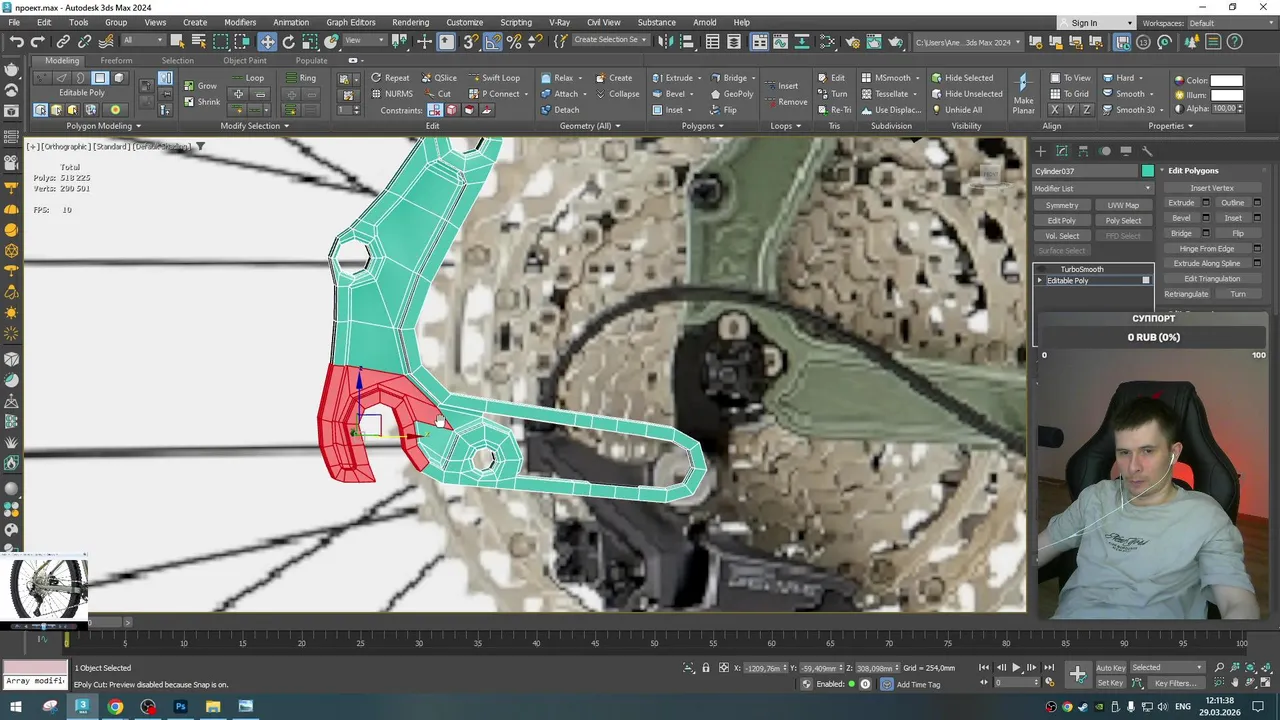Open the Create command panel tab
1280x720 pixels.
pos(1040,151)
